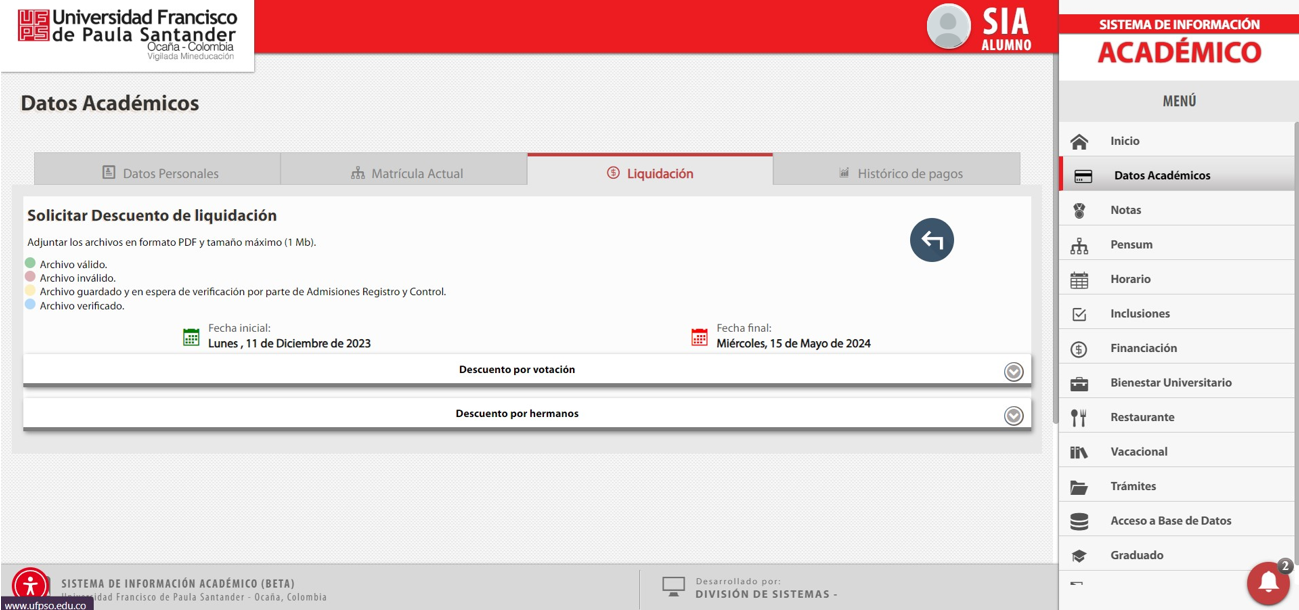Click the accessibility icon at bottom left
The height and width of the screenshot is (610, 1299).
pyautogui.click(x=30, y=586)
